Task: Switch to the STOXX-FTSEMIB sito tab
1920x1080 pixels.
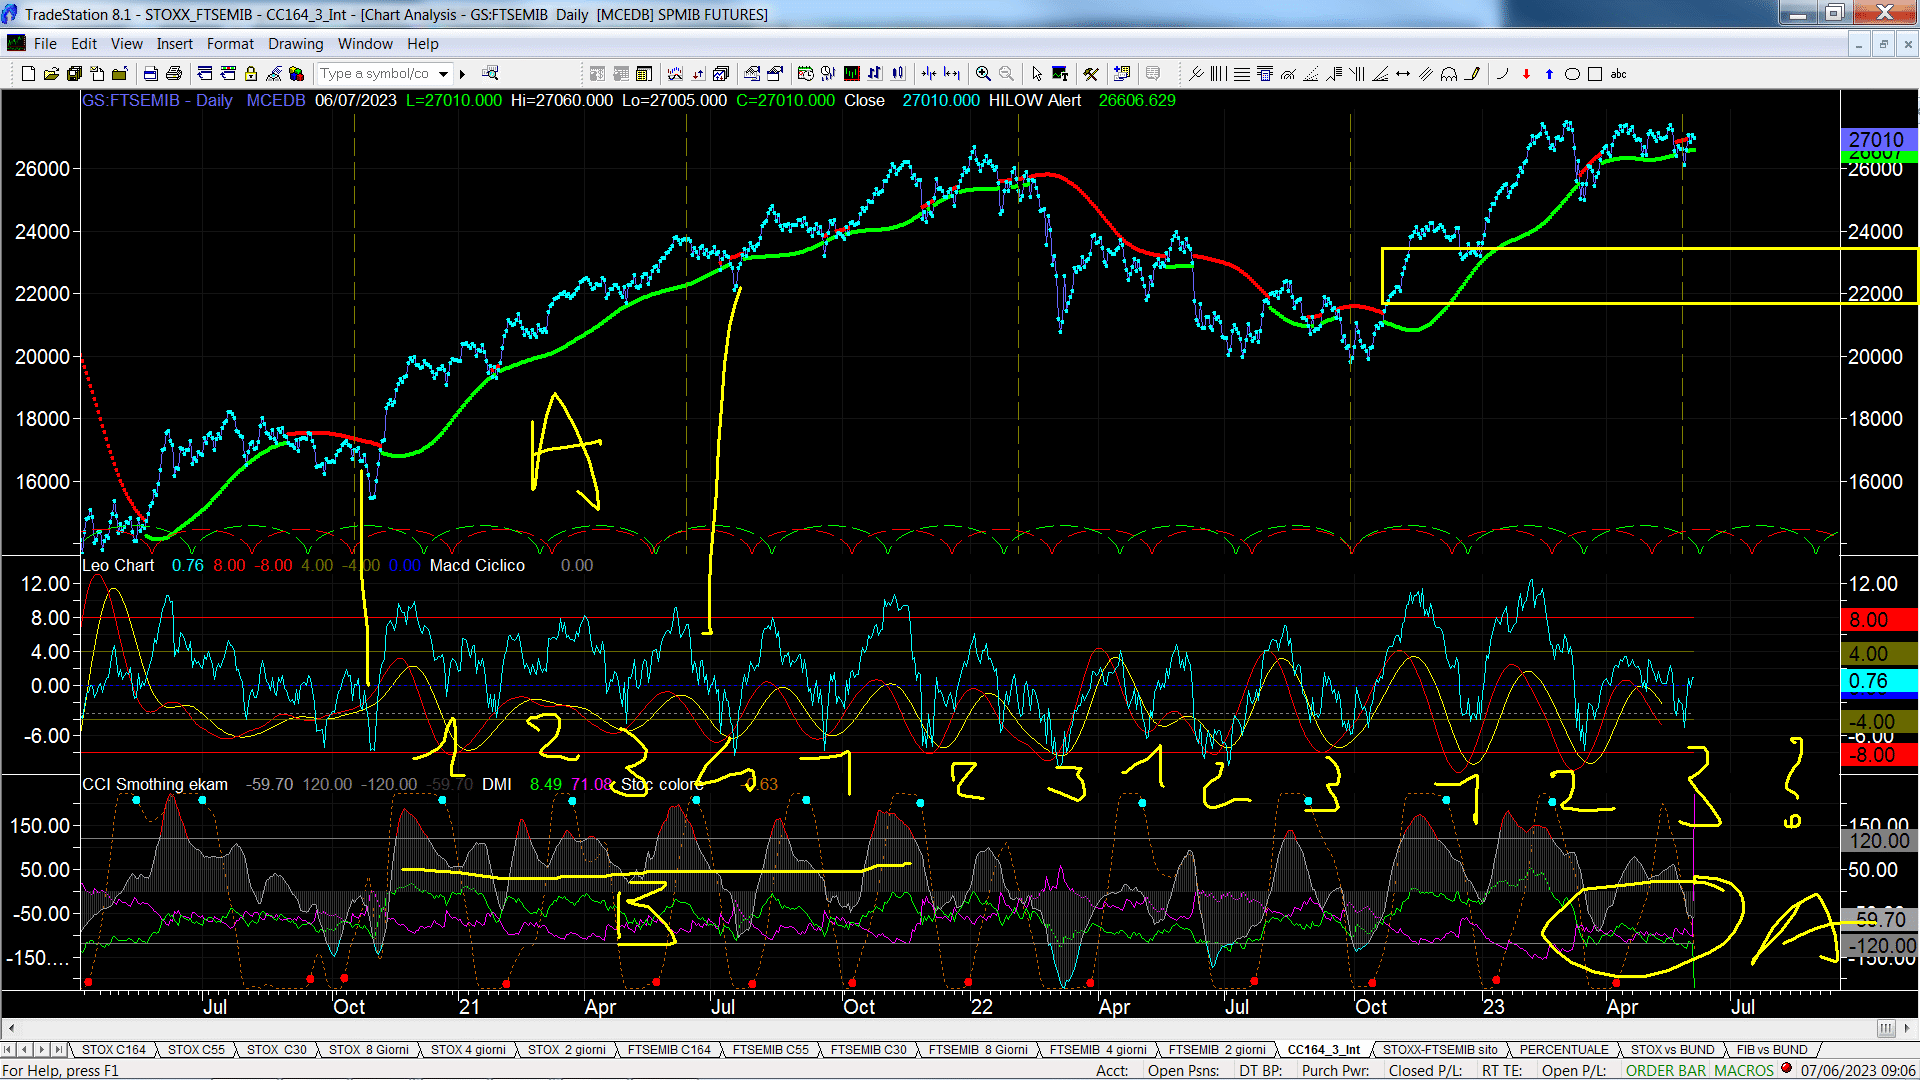Action: pyautogui.click(x=1440, y=1050)
